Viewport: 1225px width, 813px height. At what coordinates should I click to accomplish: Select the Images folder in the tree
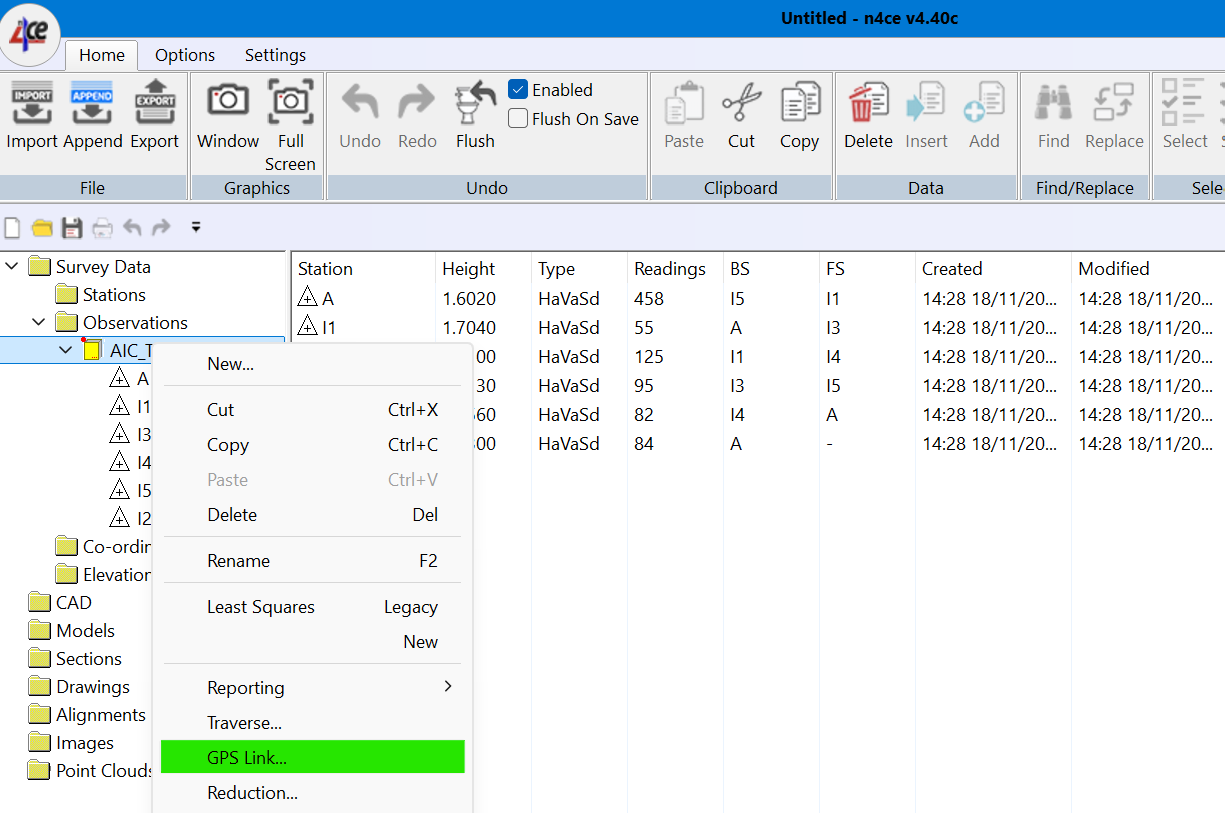click(71, 743)
